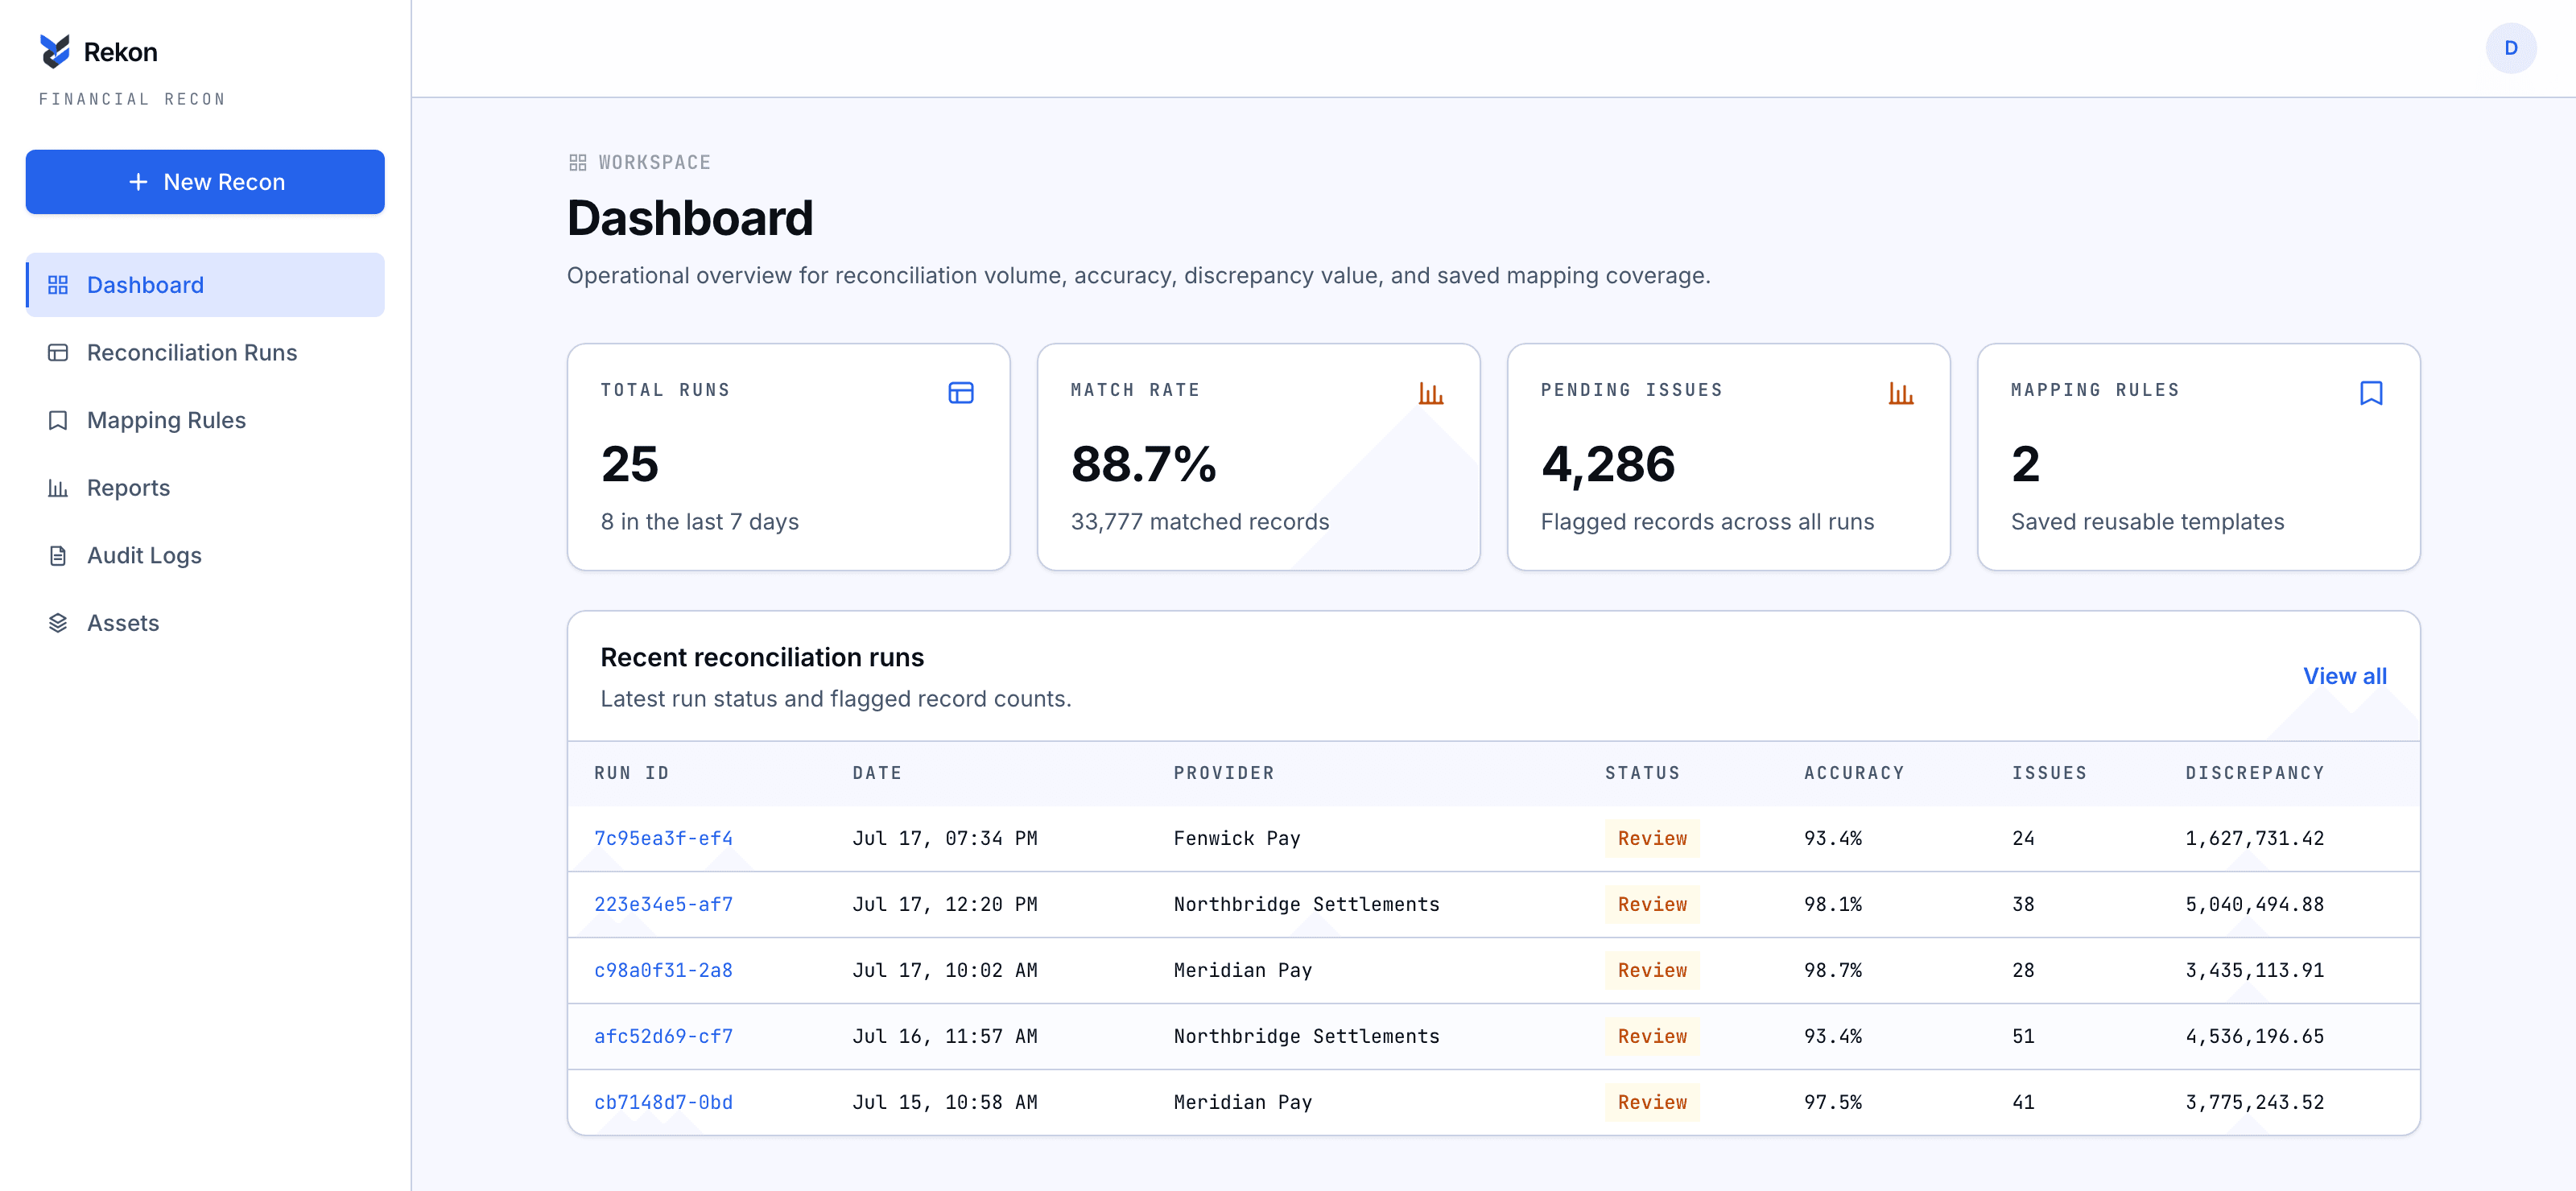Click discrepancy 1,627,731.42
Screen dimensions: 2576x1191
click(x=2254, y=838)
